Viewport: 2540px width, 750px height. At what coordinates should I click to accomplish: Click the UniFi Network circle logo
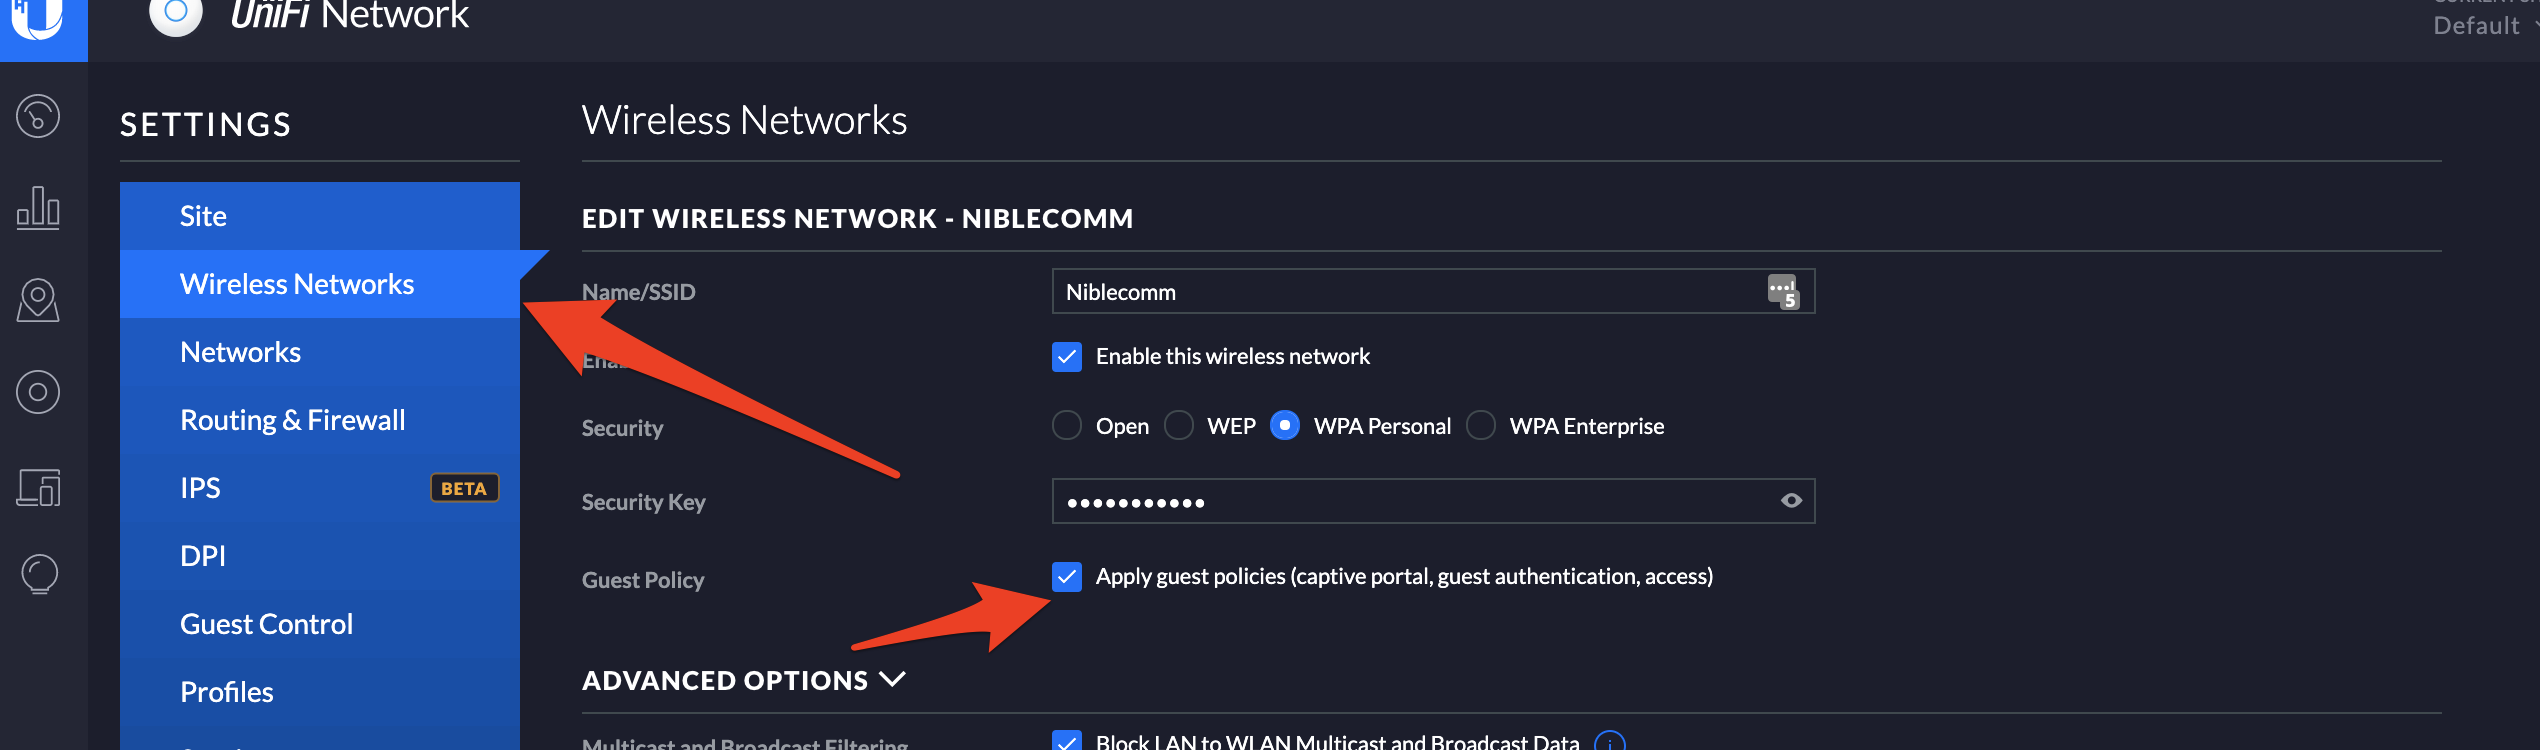click(x=176, y=14)
